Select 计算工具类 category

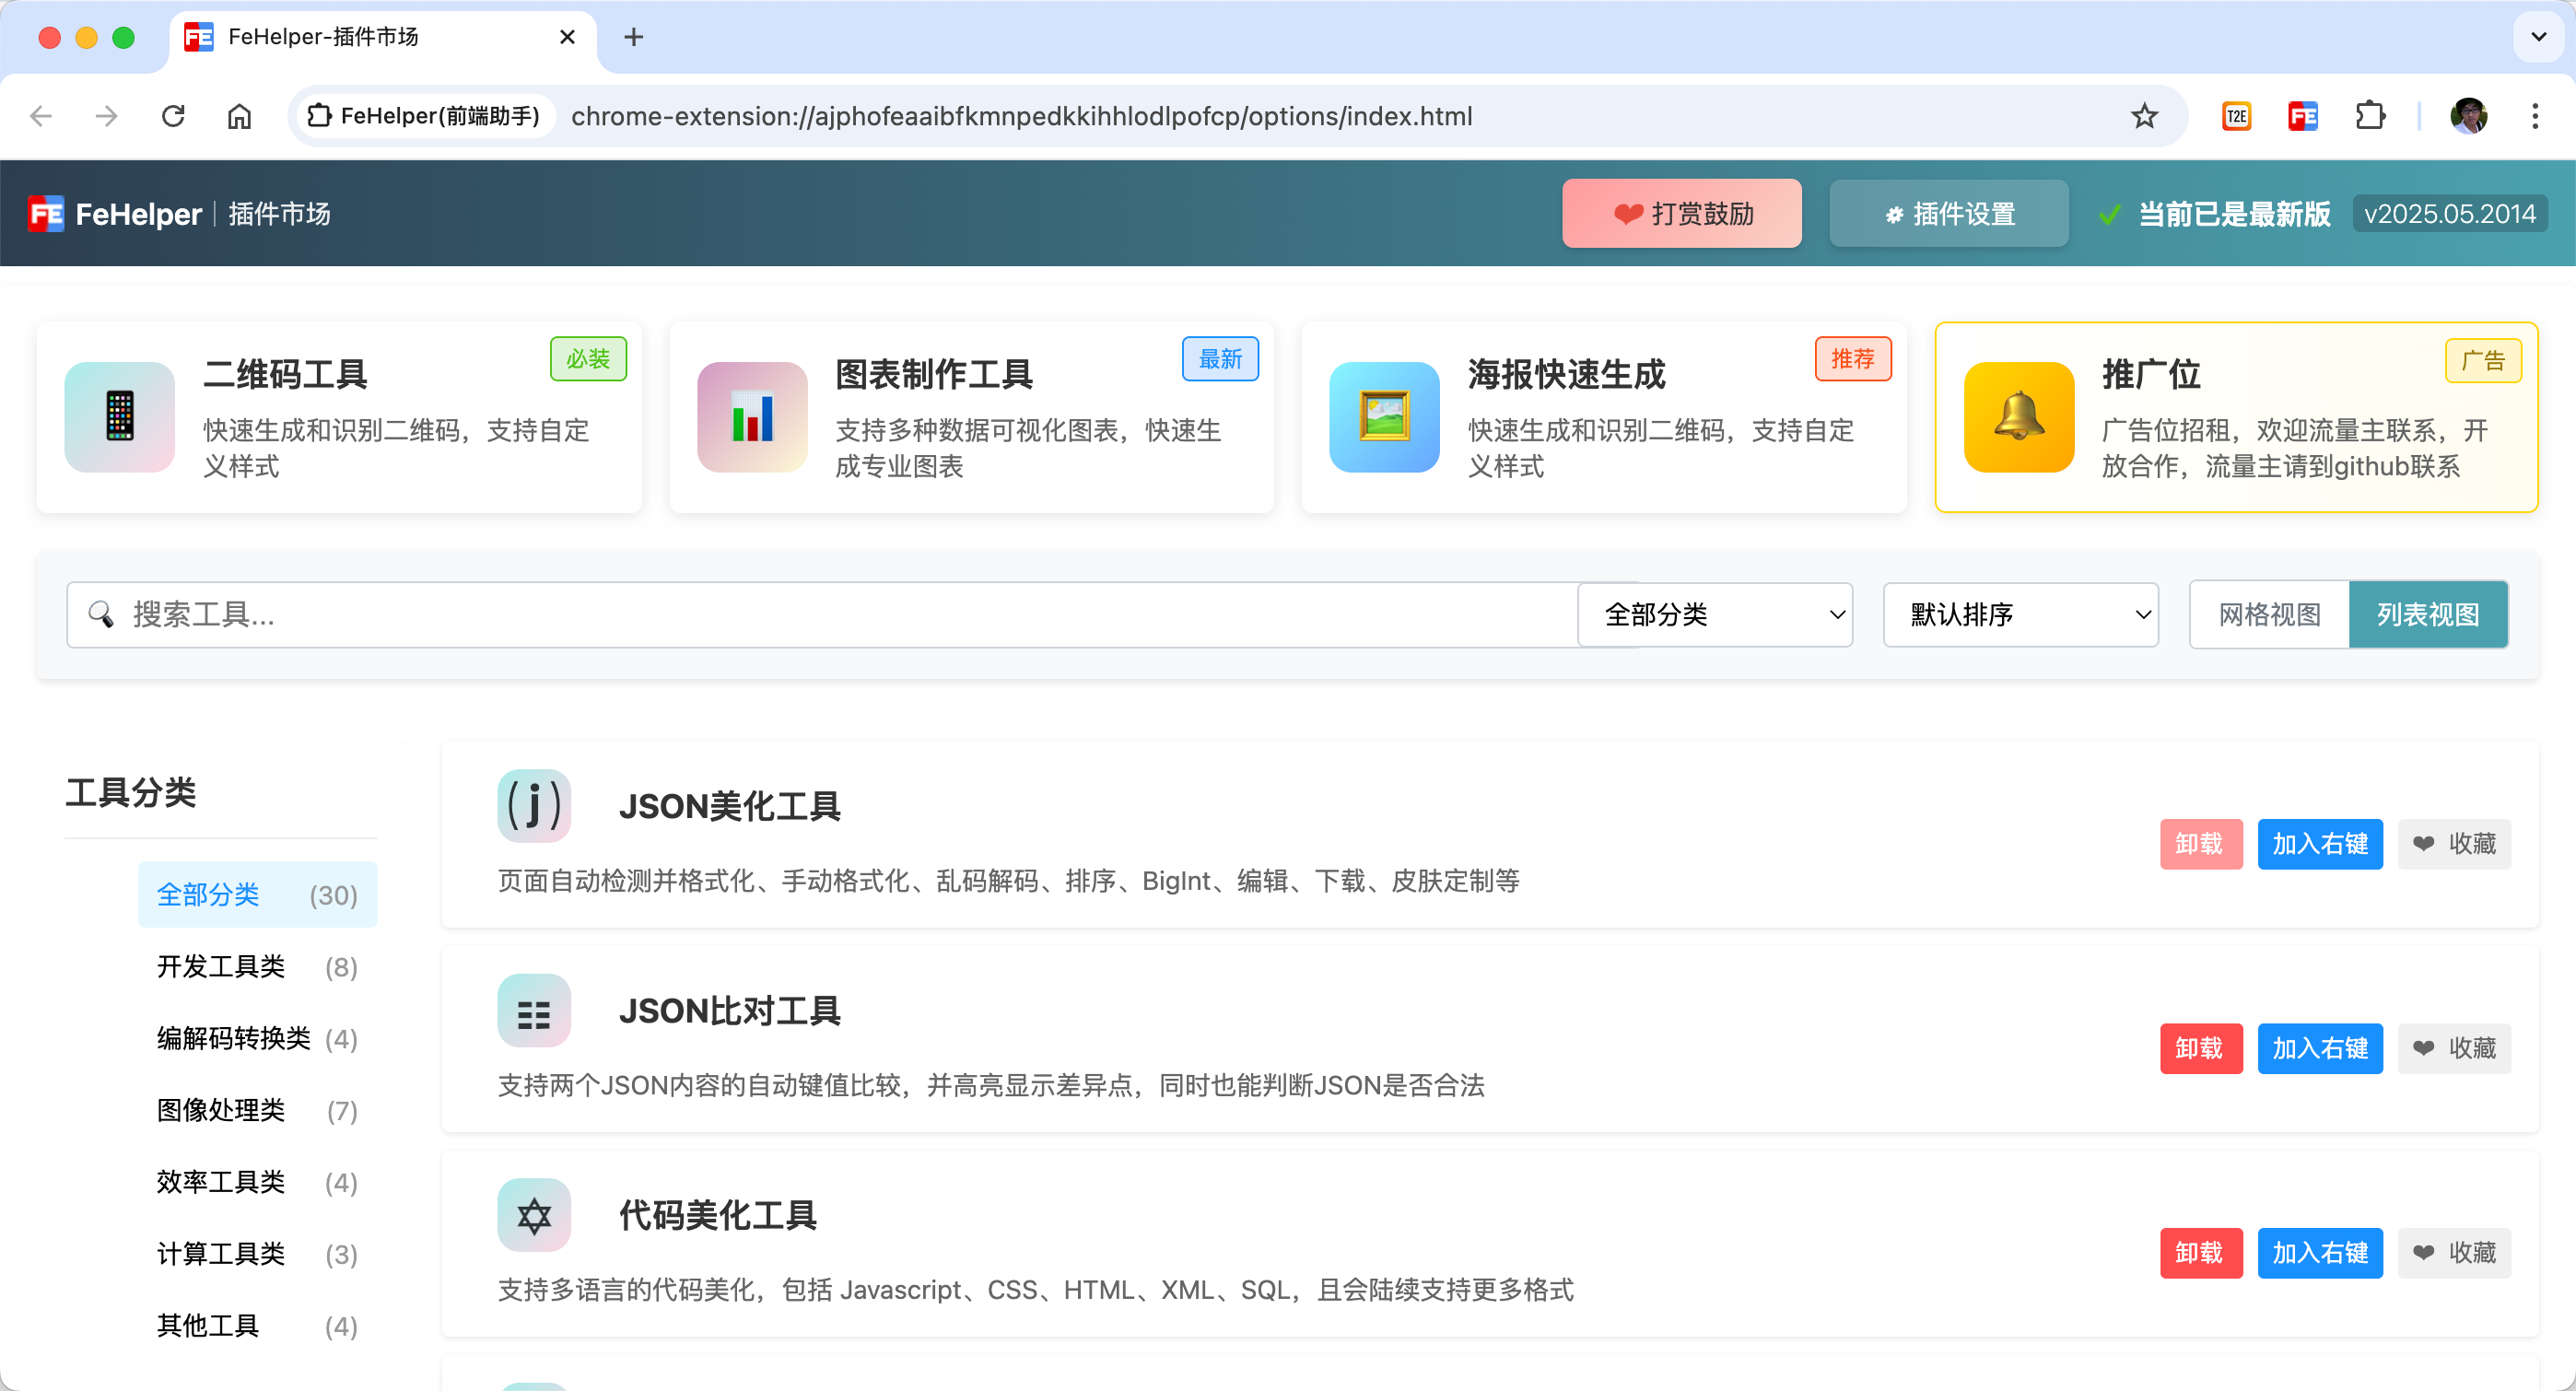pos(257,1254)
